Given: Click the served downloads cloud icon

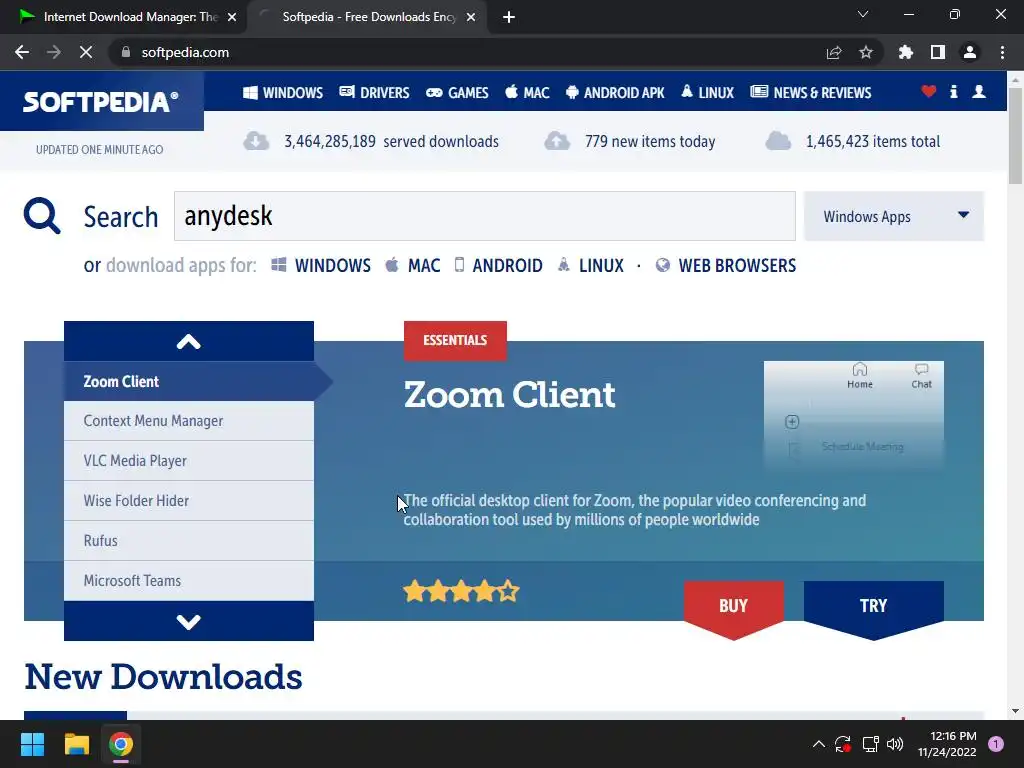Looking at the screenshot, I should tap(256, 141).
